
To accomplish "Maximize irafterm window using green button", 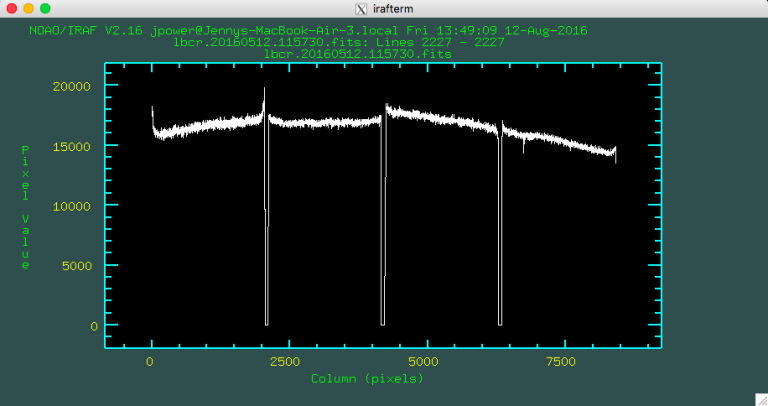I will click(45, 8).
